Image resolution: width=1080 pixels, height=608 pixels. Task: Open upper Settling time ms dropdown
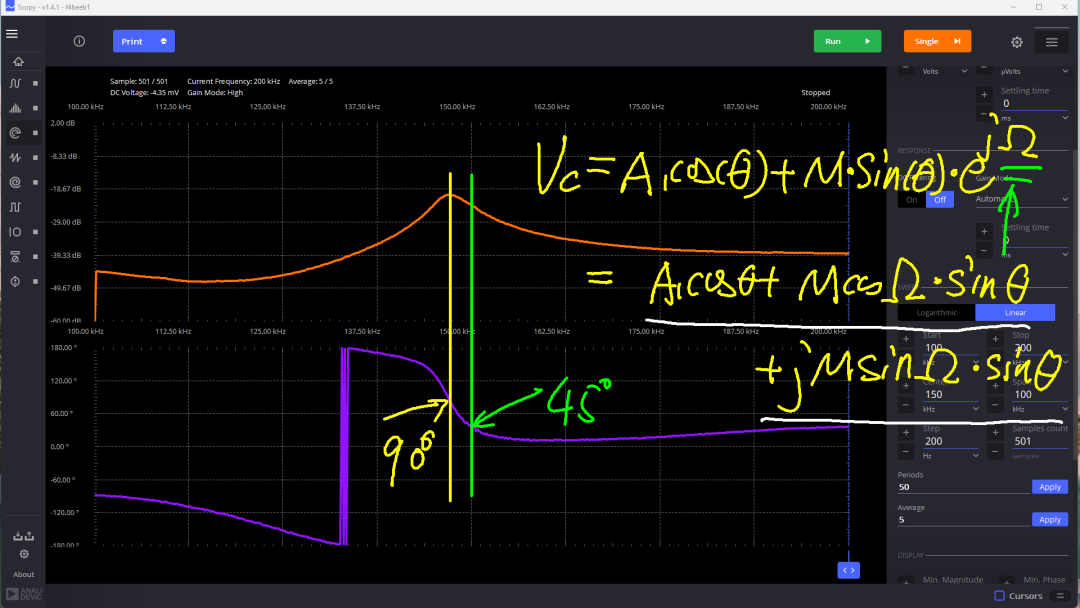point(1035,118)
